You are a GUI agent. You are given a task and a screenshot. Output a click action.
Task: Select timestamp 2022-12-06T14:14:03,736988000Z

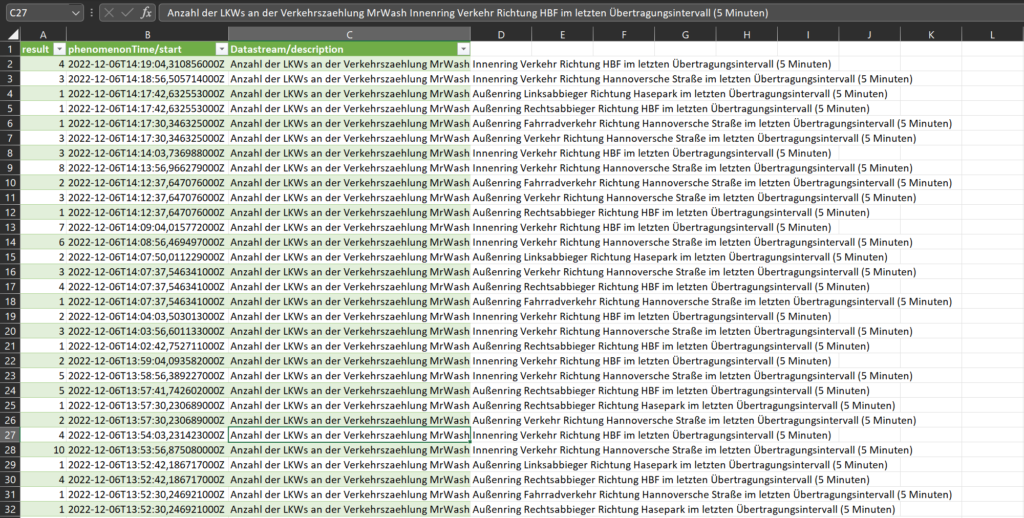tap(148, 153)
